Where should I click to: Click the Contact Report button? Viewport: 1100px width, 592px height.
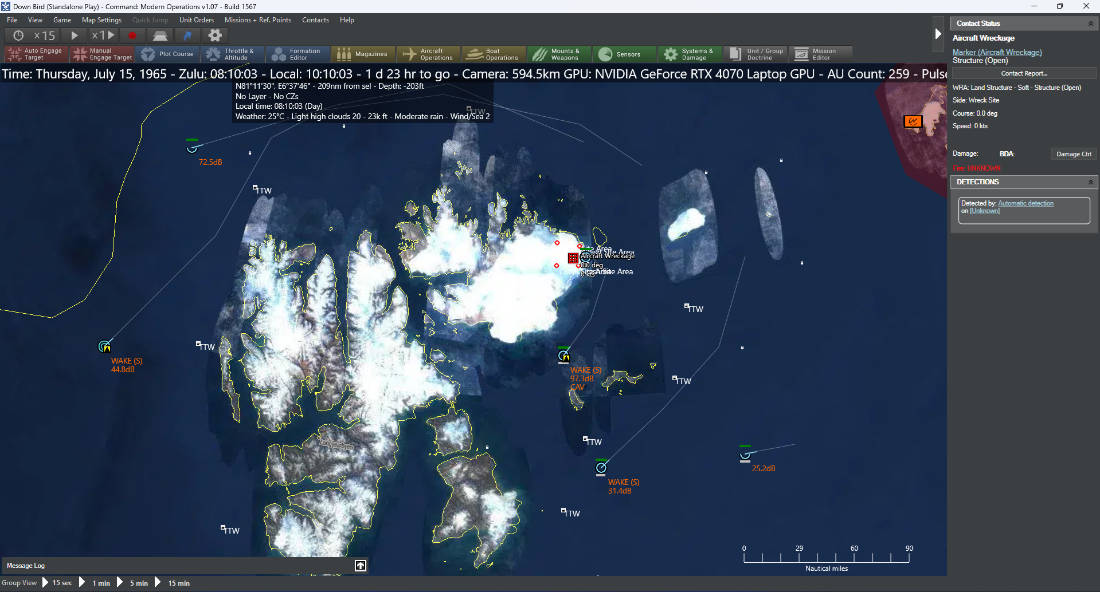(1024, 74)
